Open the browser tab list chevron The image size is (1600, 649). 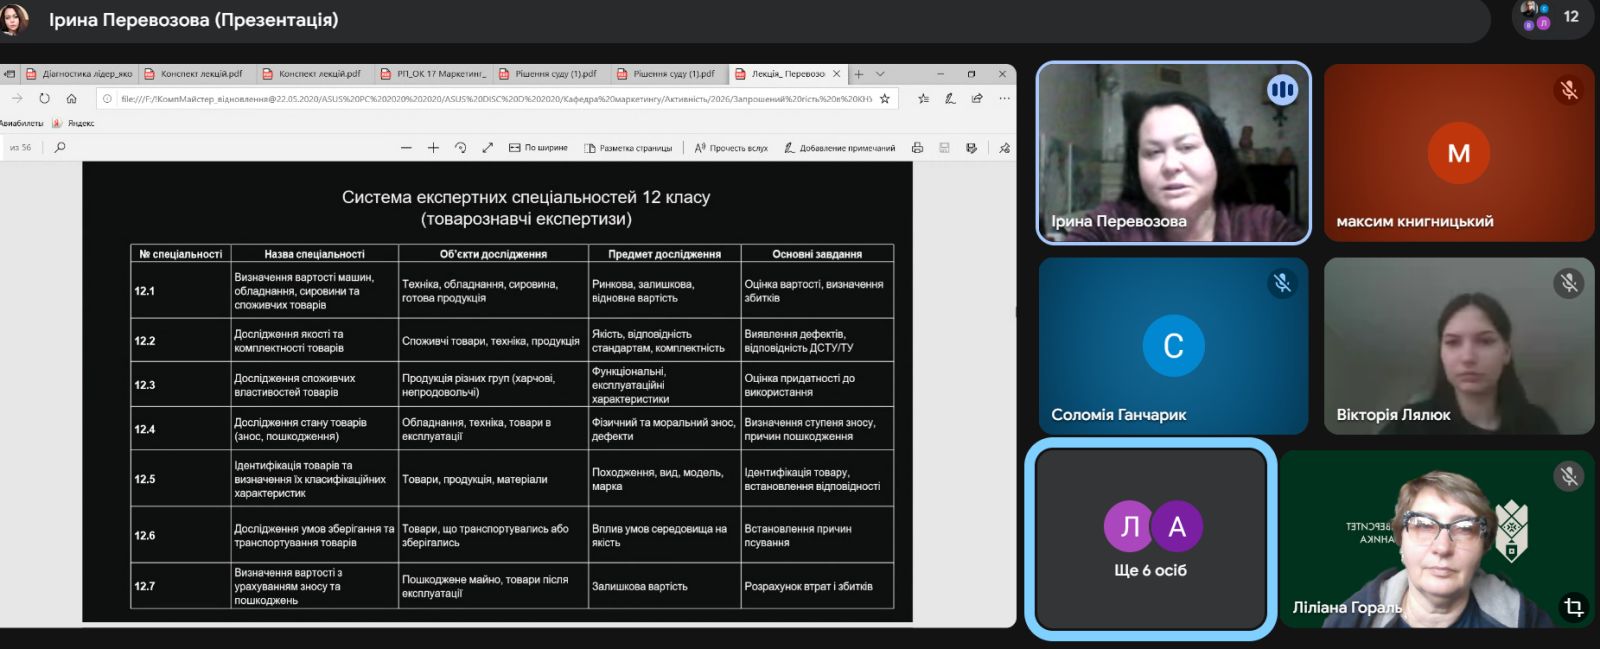[880, 74]
